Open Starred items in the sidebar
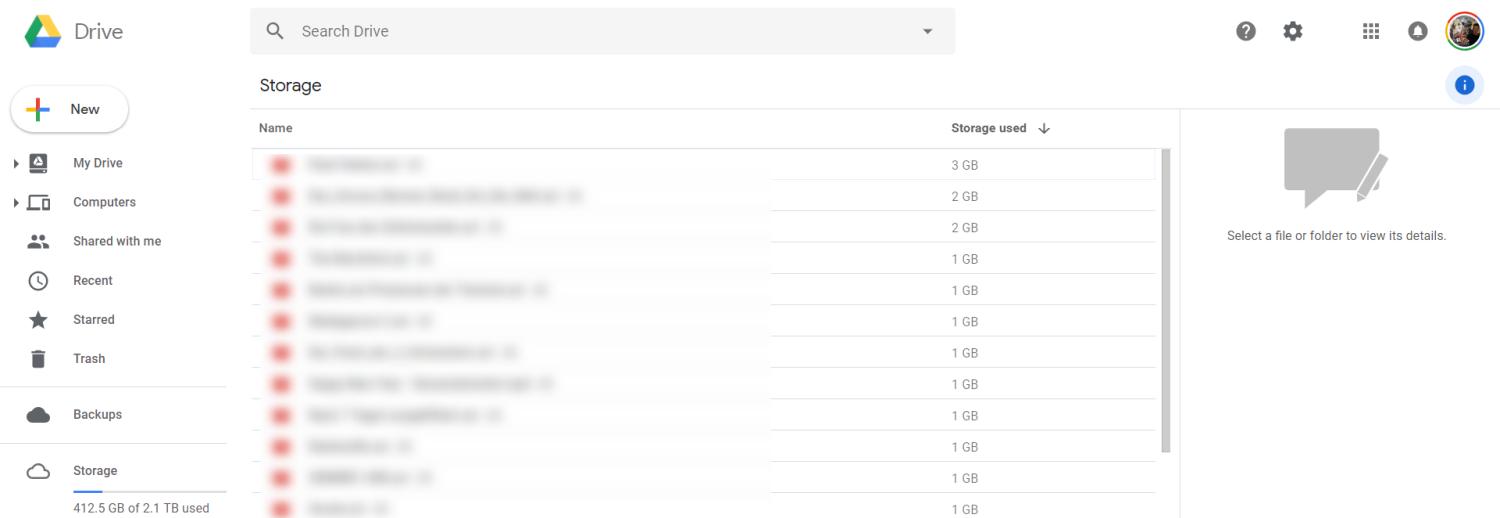The height and width of the screenshot is (518, 1500). pos(93,319)
